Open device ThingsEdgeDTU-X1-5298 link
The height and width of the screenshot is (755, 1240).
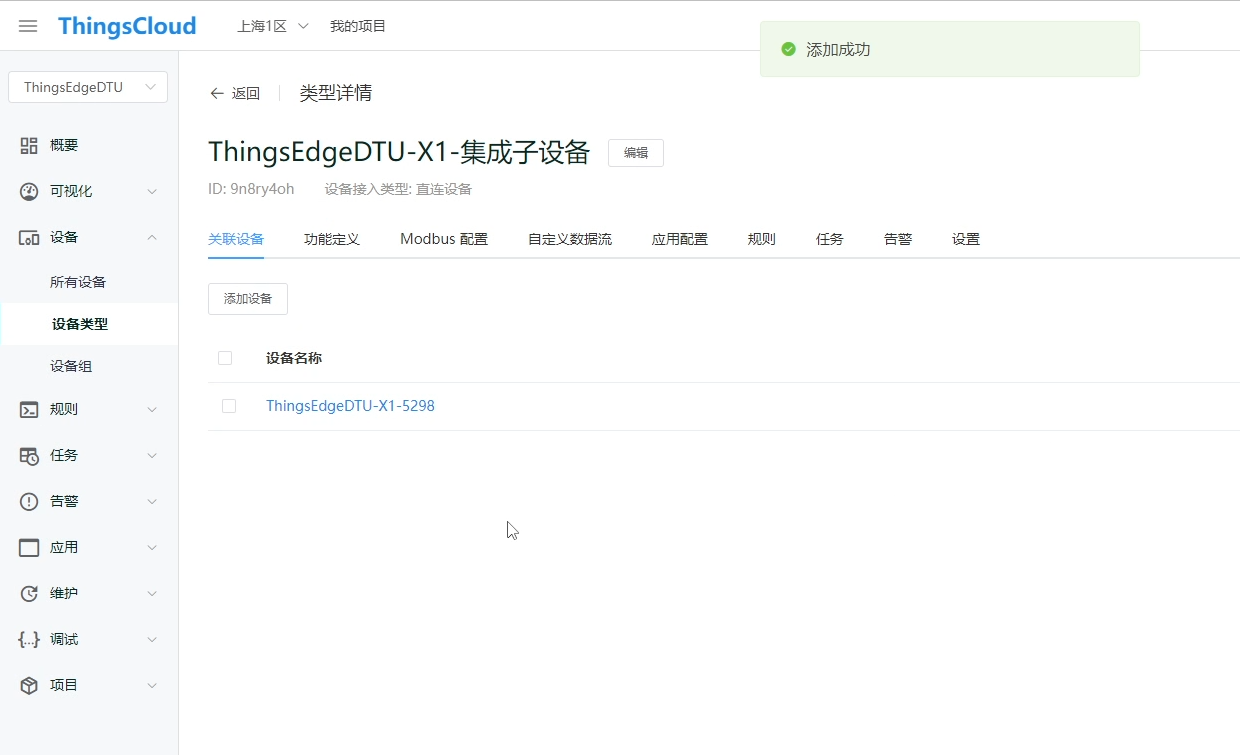(350, 406)
